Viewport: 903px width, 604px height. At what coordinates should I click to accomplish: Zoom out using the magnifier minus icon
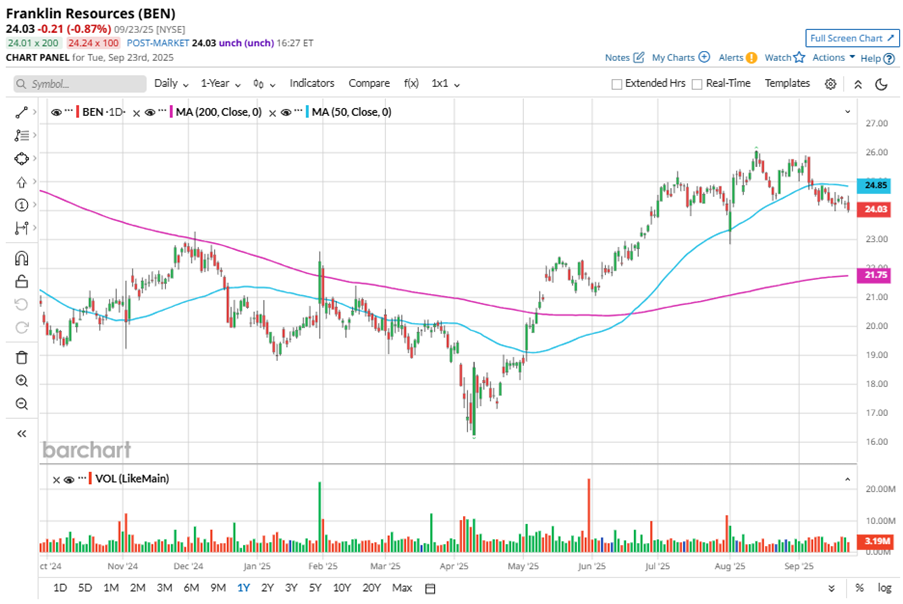(x=21, y=404)
